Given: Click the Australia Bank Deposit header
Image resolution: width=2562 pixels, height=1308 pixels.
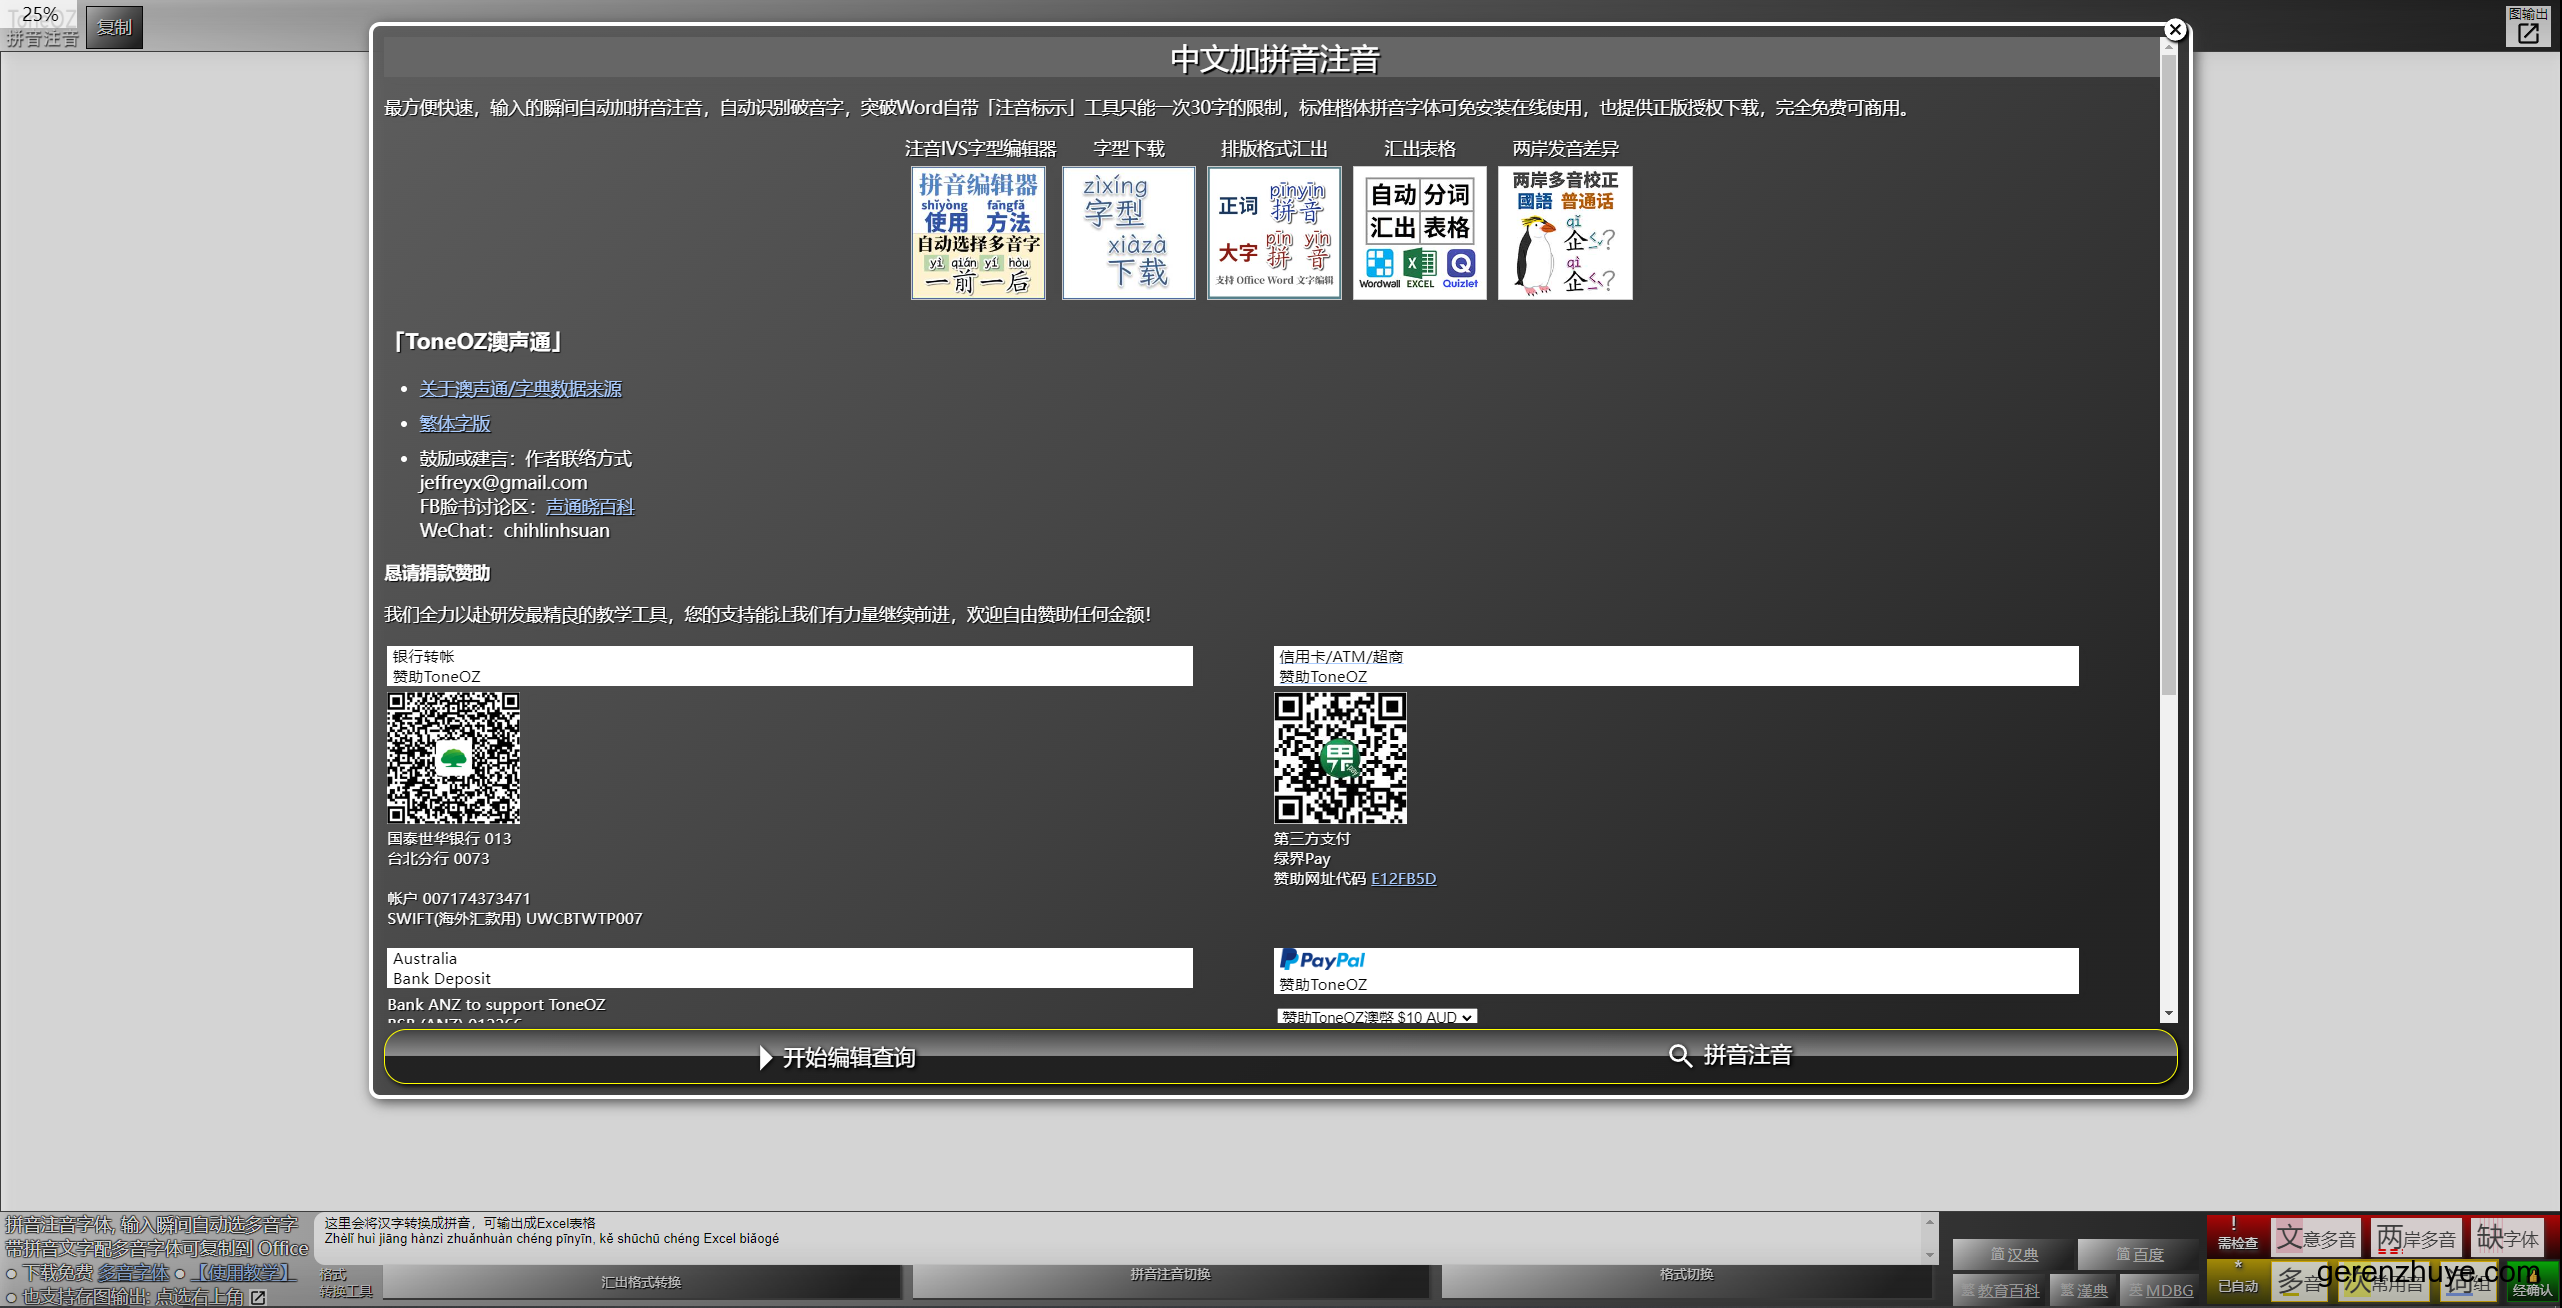Looking at the screenshot, I should [789, 968].
